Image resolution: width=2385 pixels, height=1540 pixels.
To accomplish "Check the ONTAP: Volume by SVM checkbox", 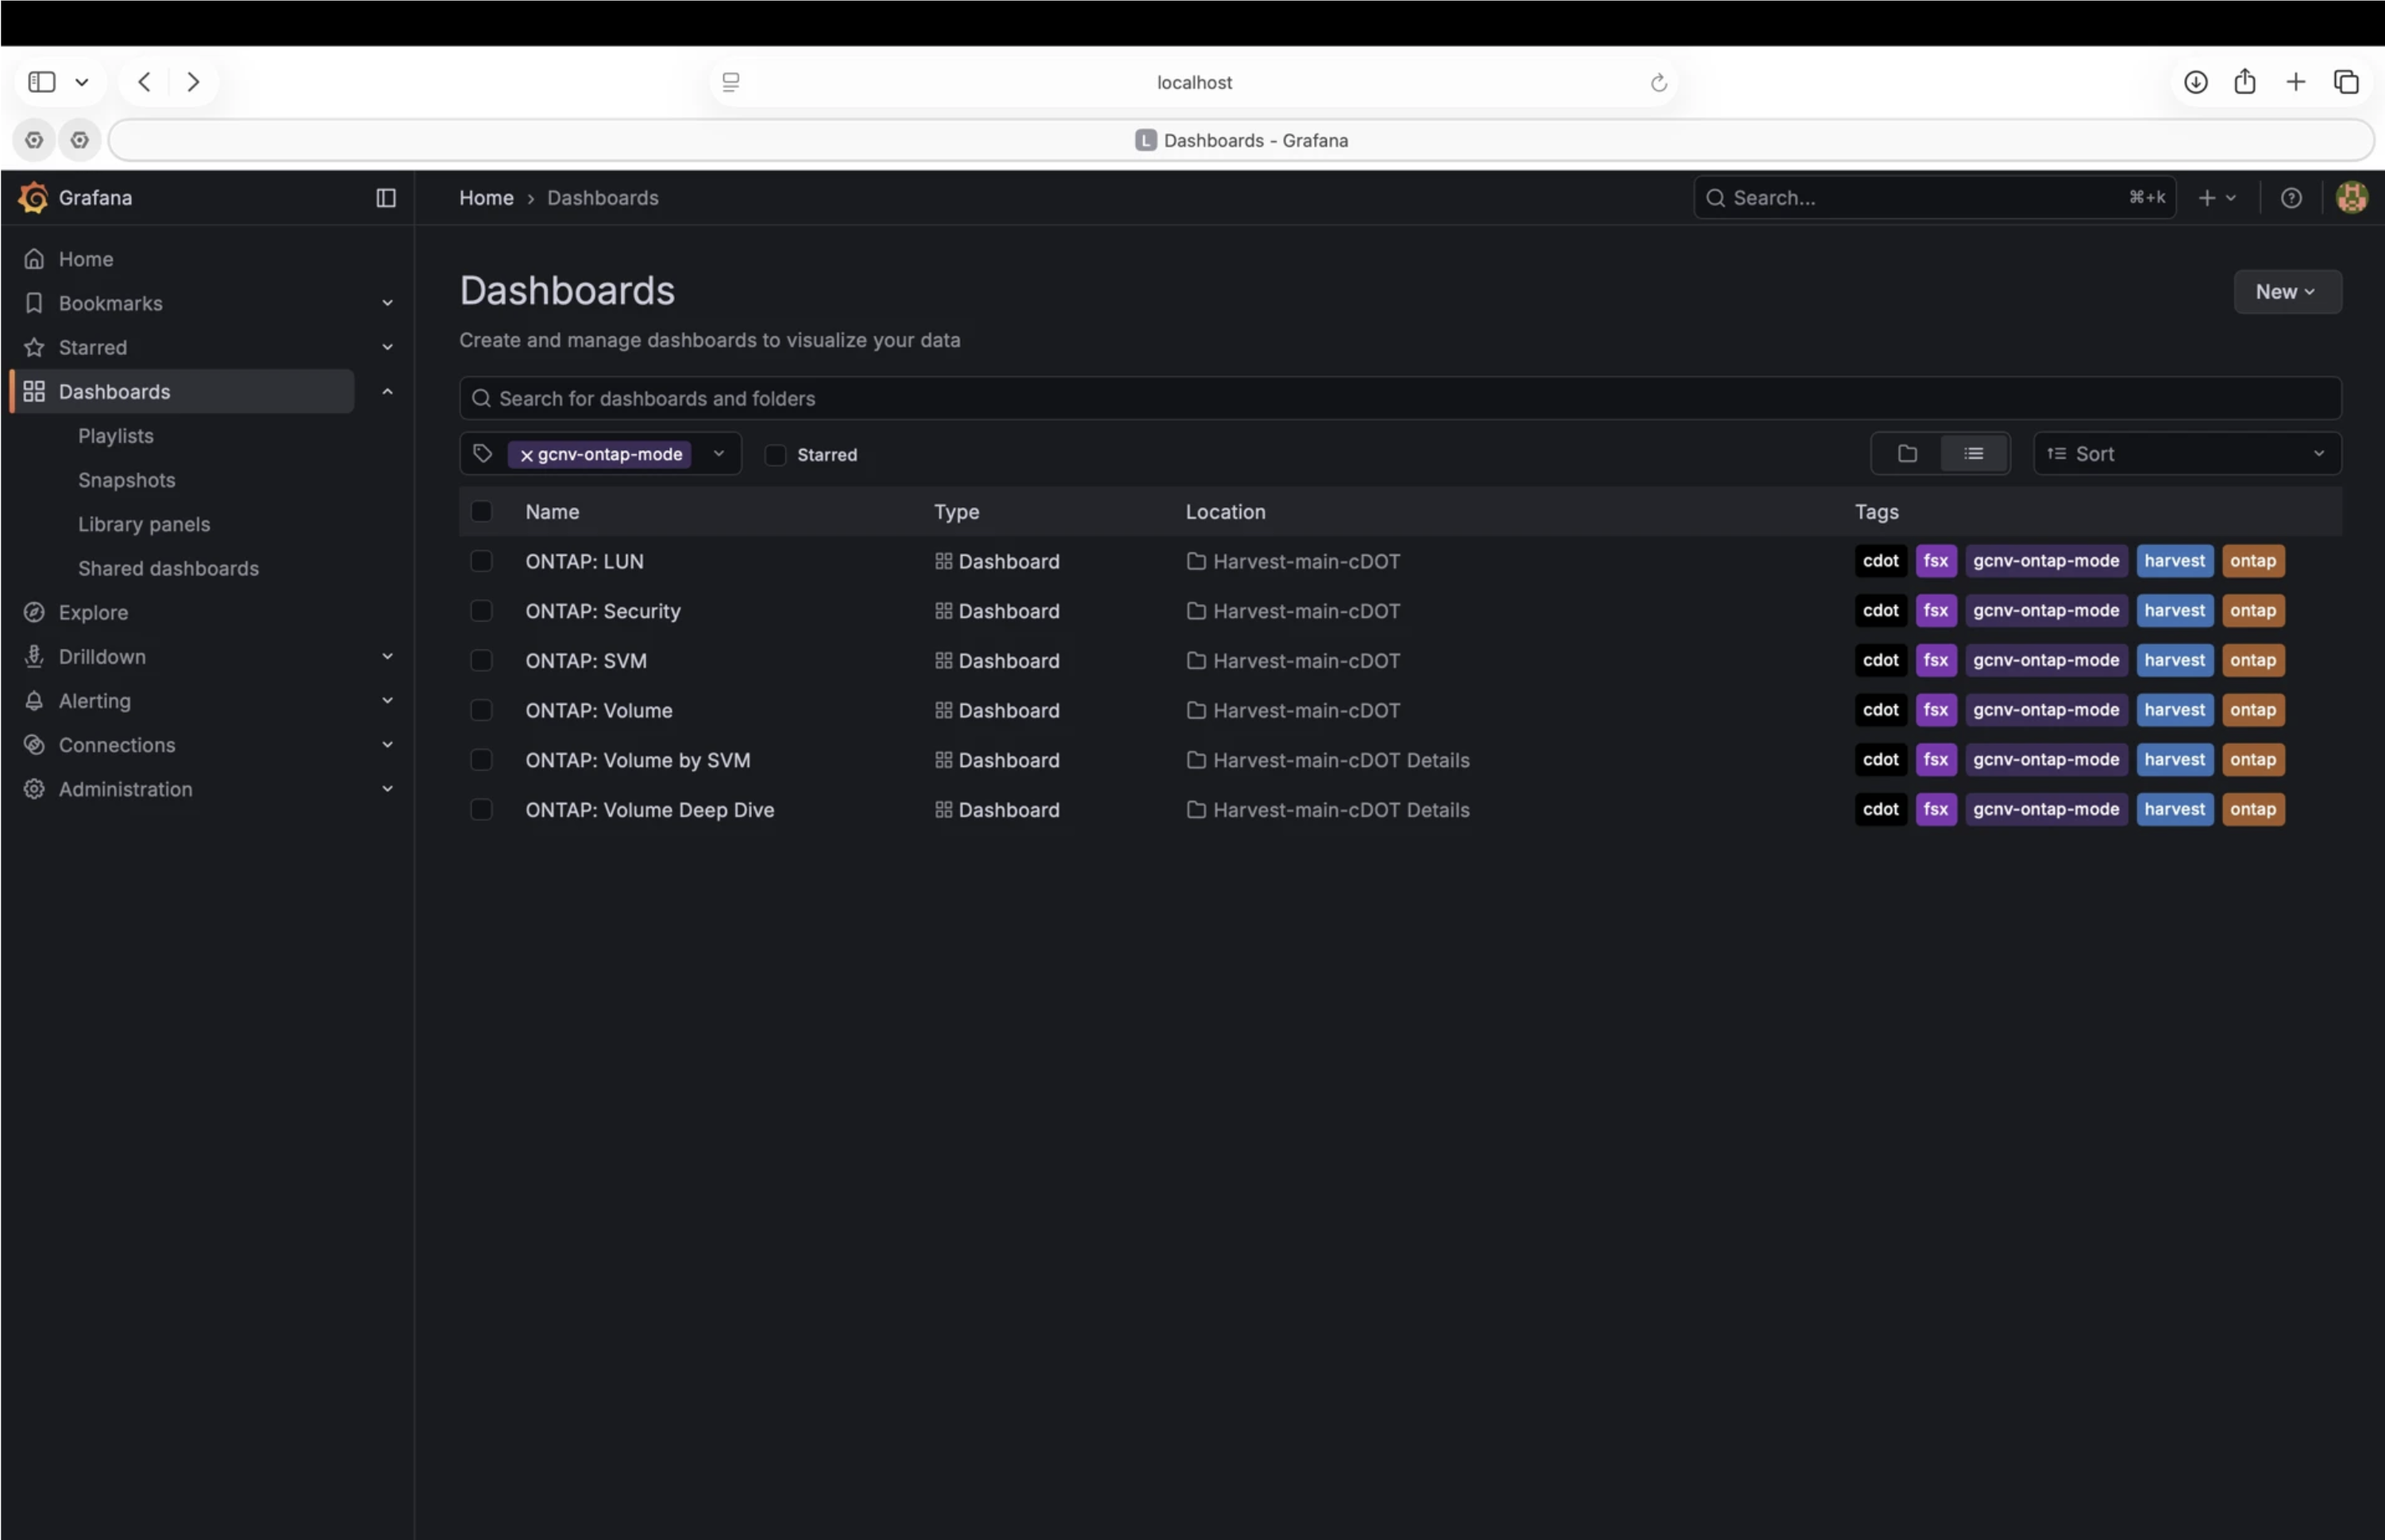I will 481,760.
